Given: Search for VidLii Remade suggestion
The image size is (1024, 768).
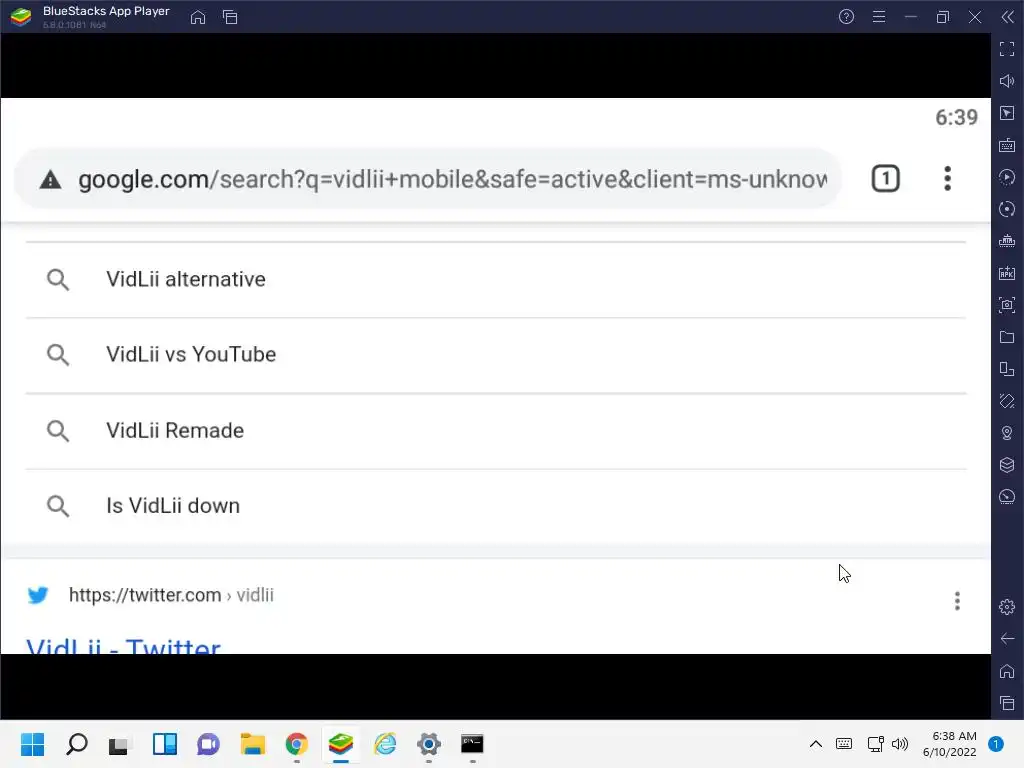Looking at the screenshot, I should [496, 430].
